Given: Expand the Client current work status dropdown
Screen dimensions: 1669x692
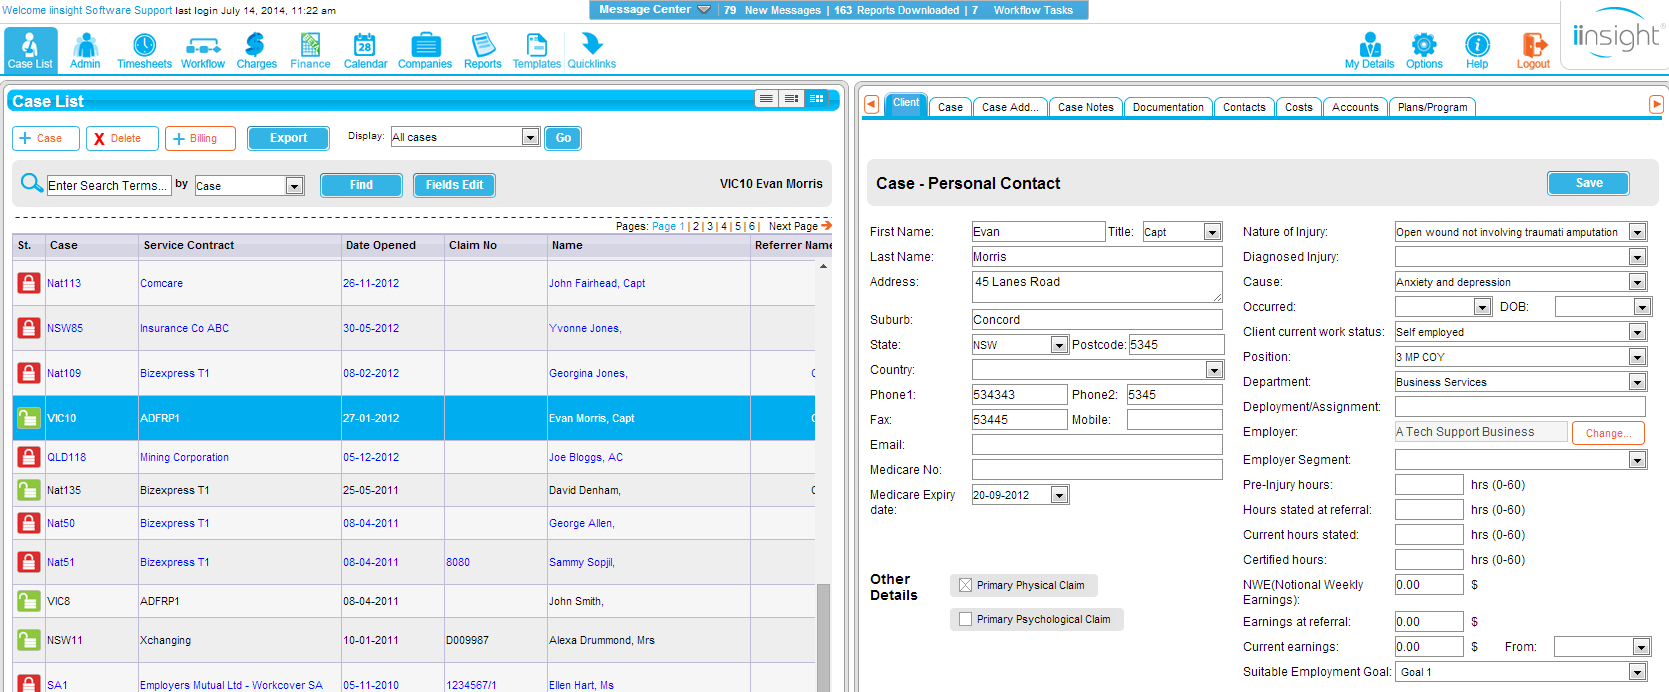Looking at the screenshot, I should point(1637,332).
